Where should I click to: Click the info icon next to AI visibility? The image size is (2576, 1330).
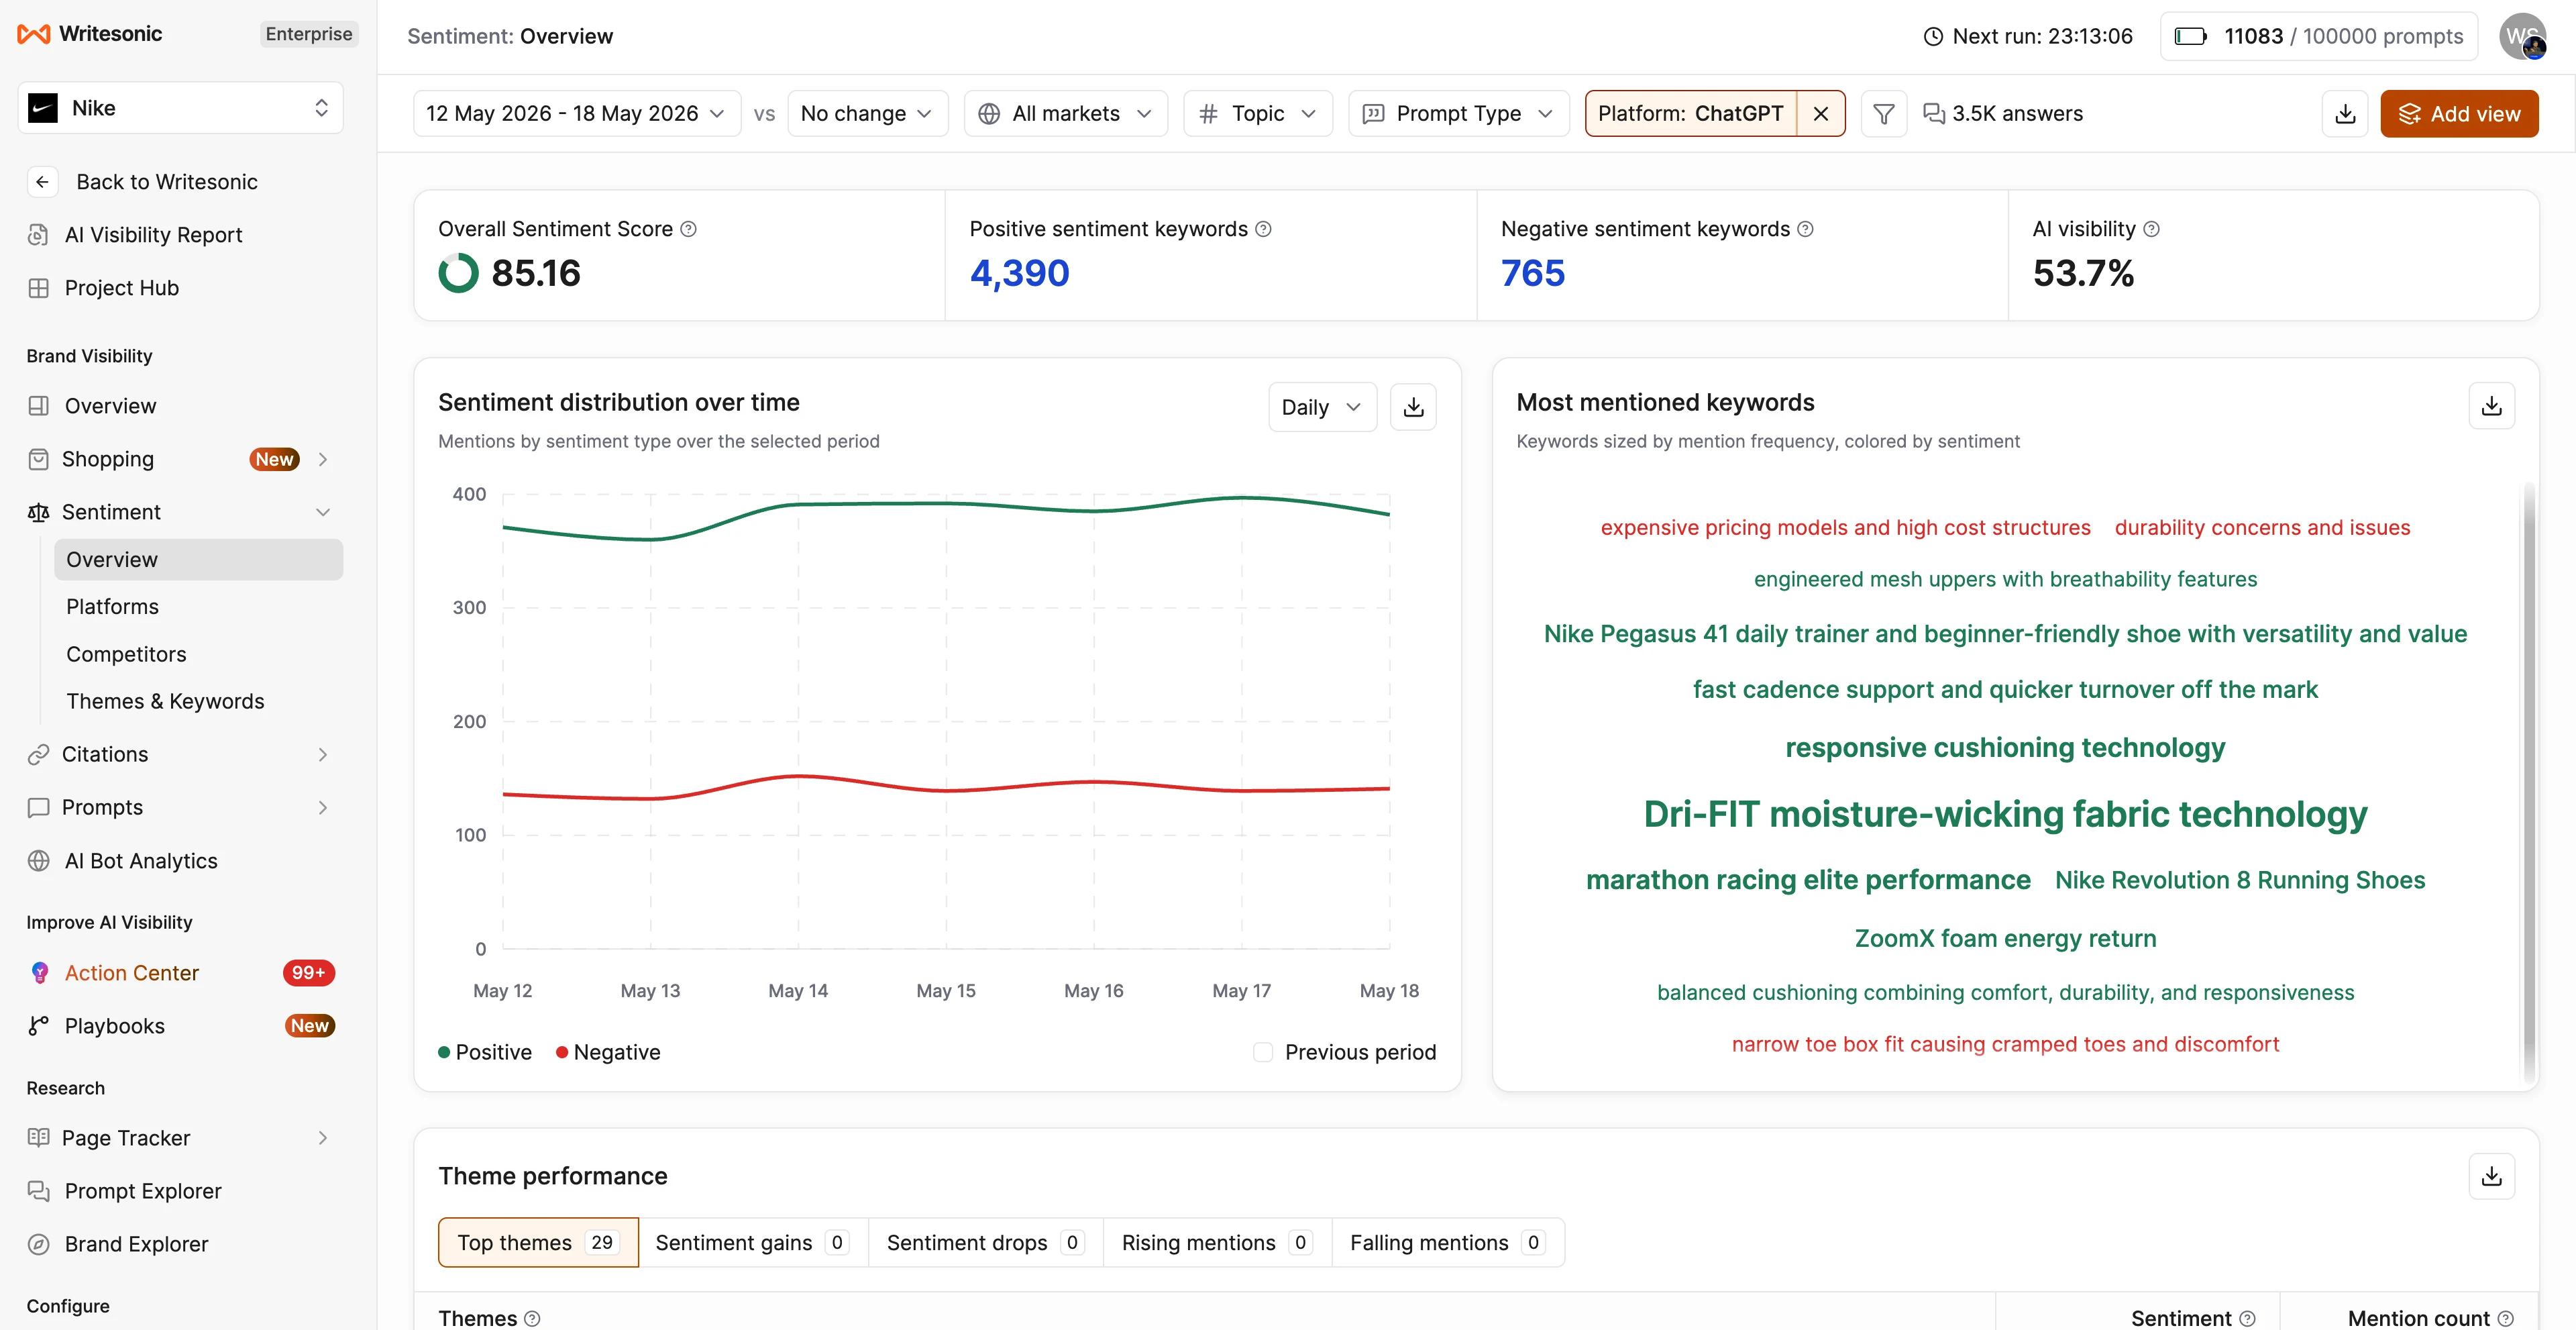pyautogui.click(x=2151, y=229)
